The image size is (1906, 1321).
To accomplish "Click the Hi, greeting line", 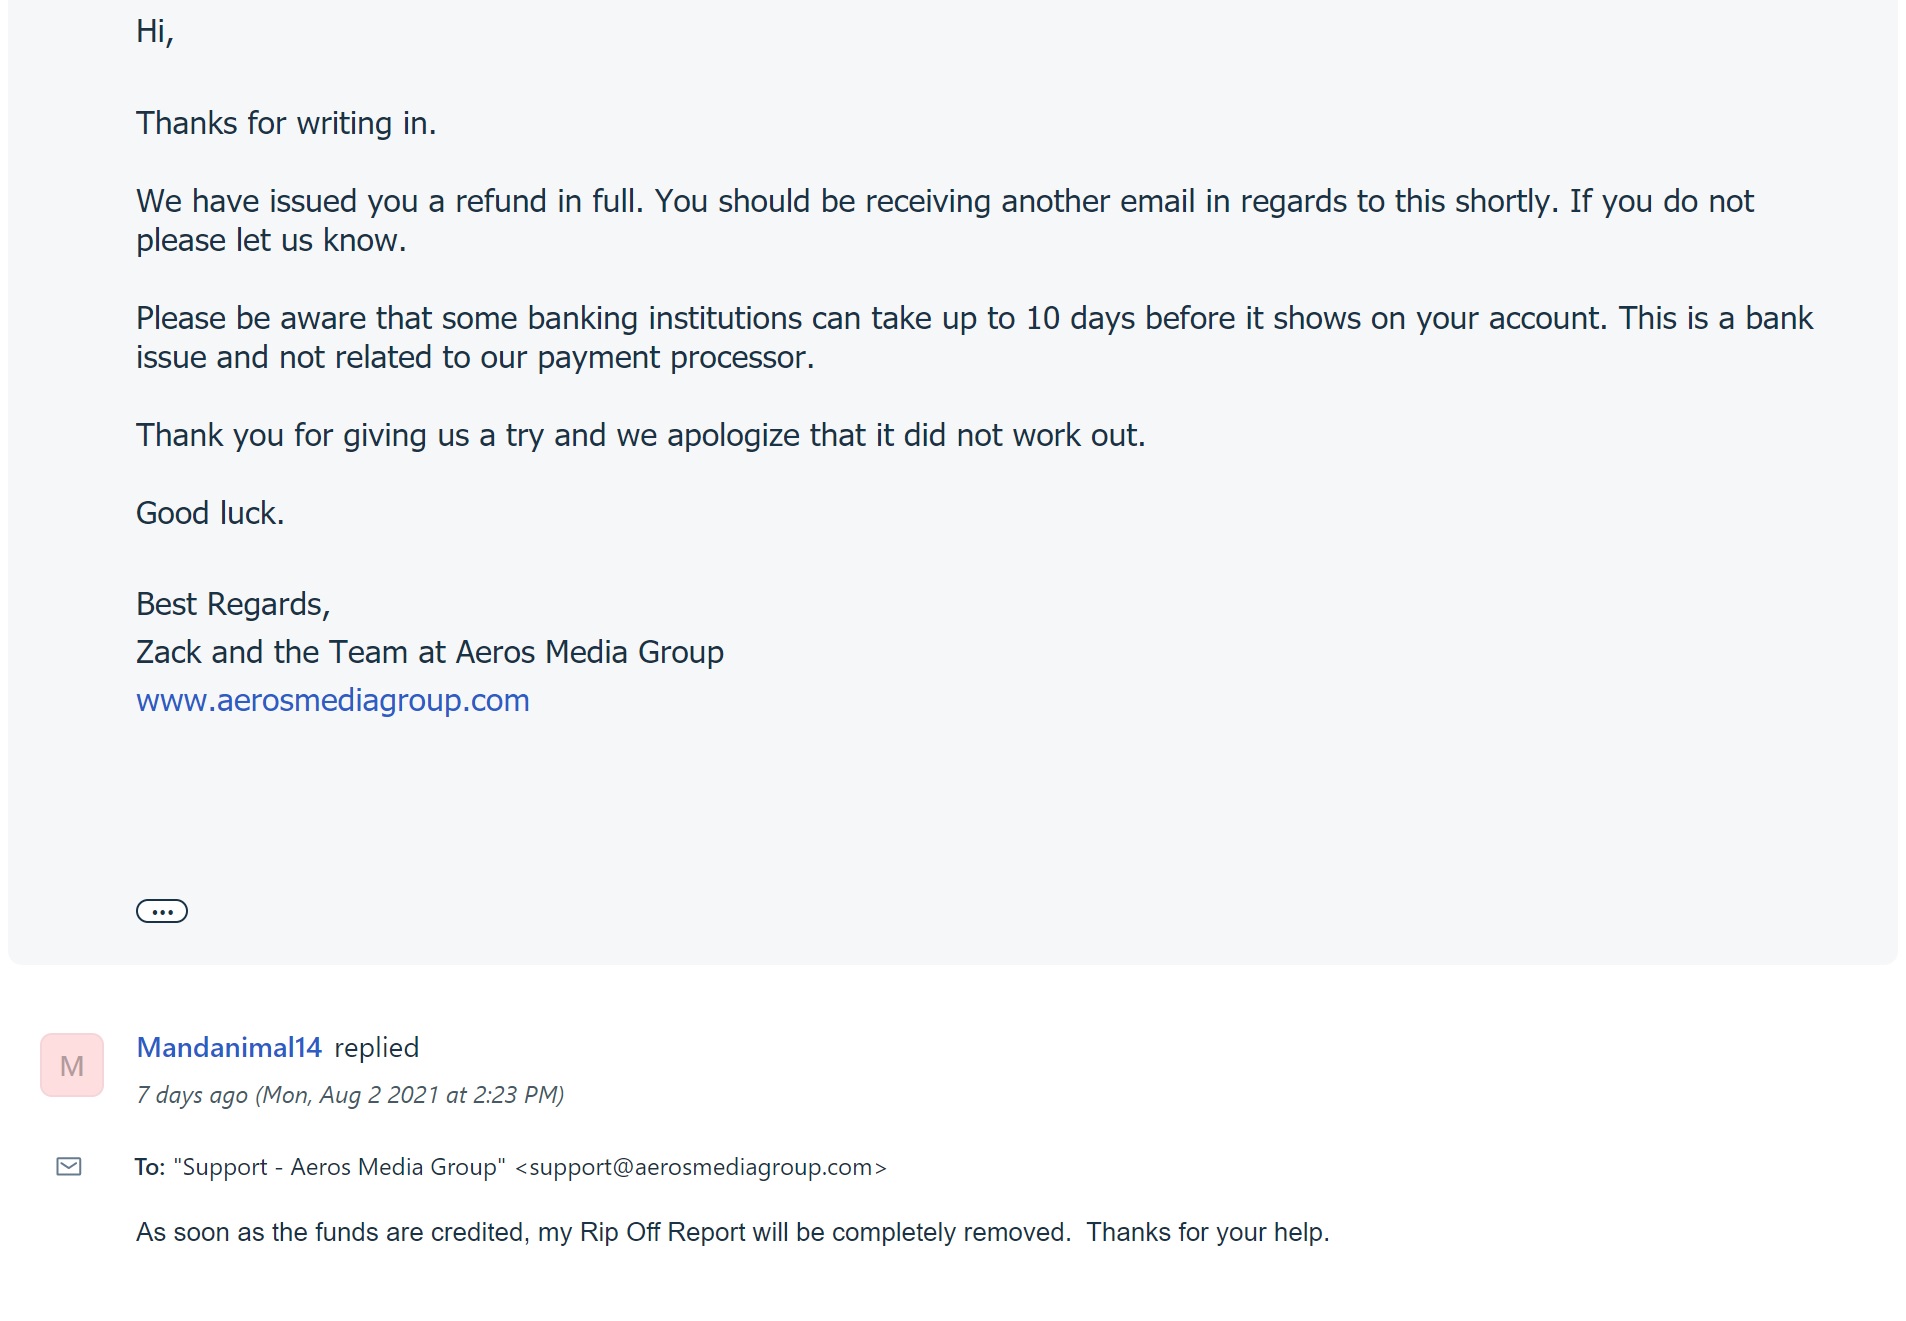I will click(x=155, y=32).
